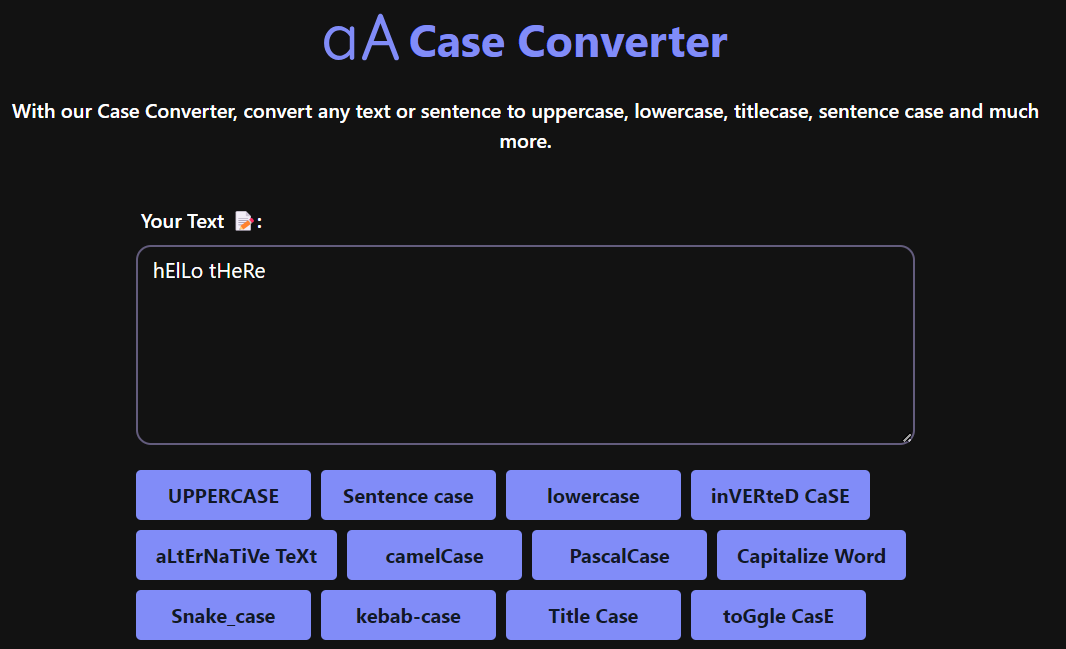Click the Case Converter heading
Screen dimensions: 1066x649
pos(565,42)
